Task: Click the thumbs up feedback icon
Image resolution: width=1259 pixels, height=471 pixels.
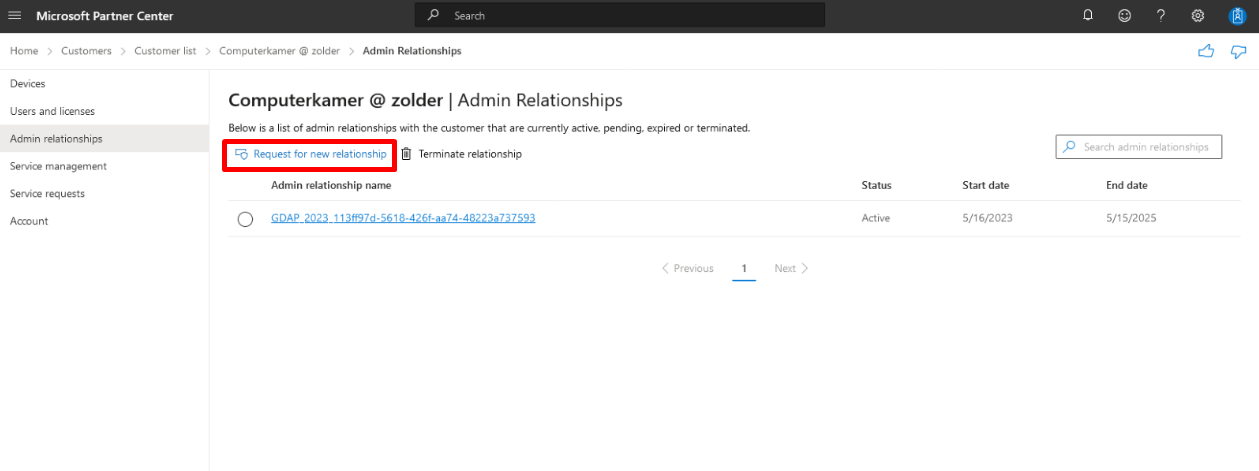Action: [x=1206, y=51]
